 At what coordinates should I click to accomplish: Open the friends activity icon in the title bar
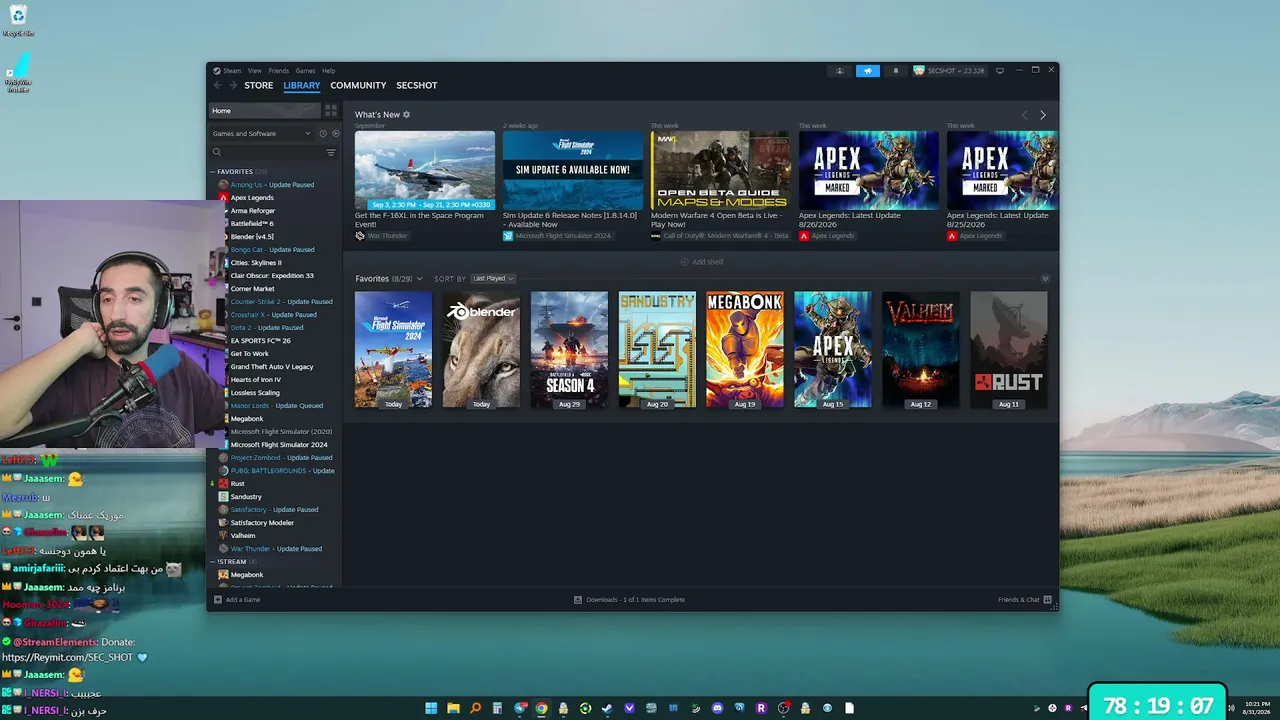click(839, 71)
